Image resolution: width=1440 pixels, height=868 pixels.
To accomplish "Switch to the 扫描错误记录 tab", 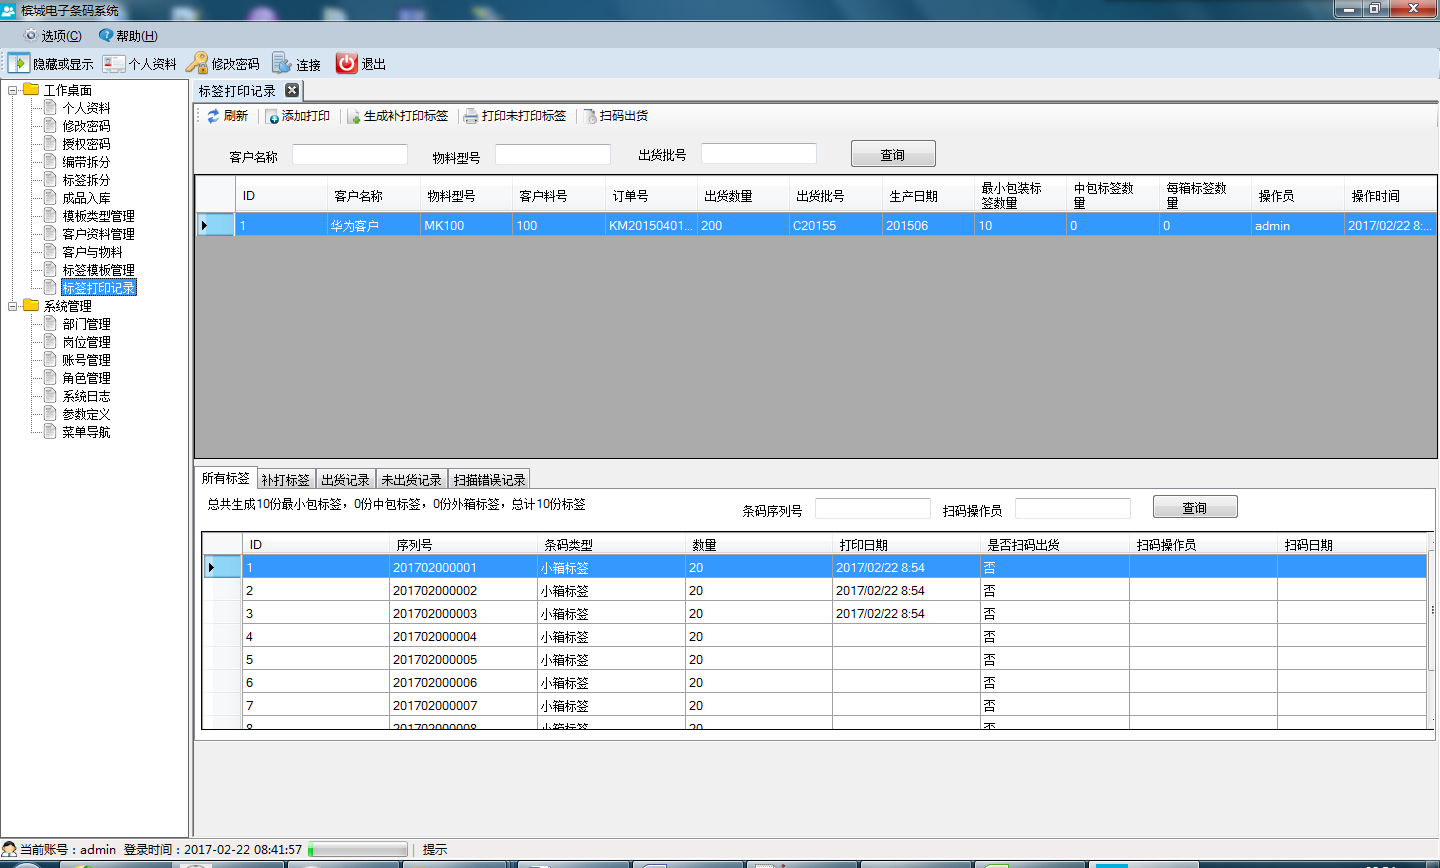I will 489,480.
